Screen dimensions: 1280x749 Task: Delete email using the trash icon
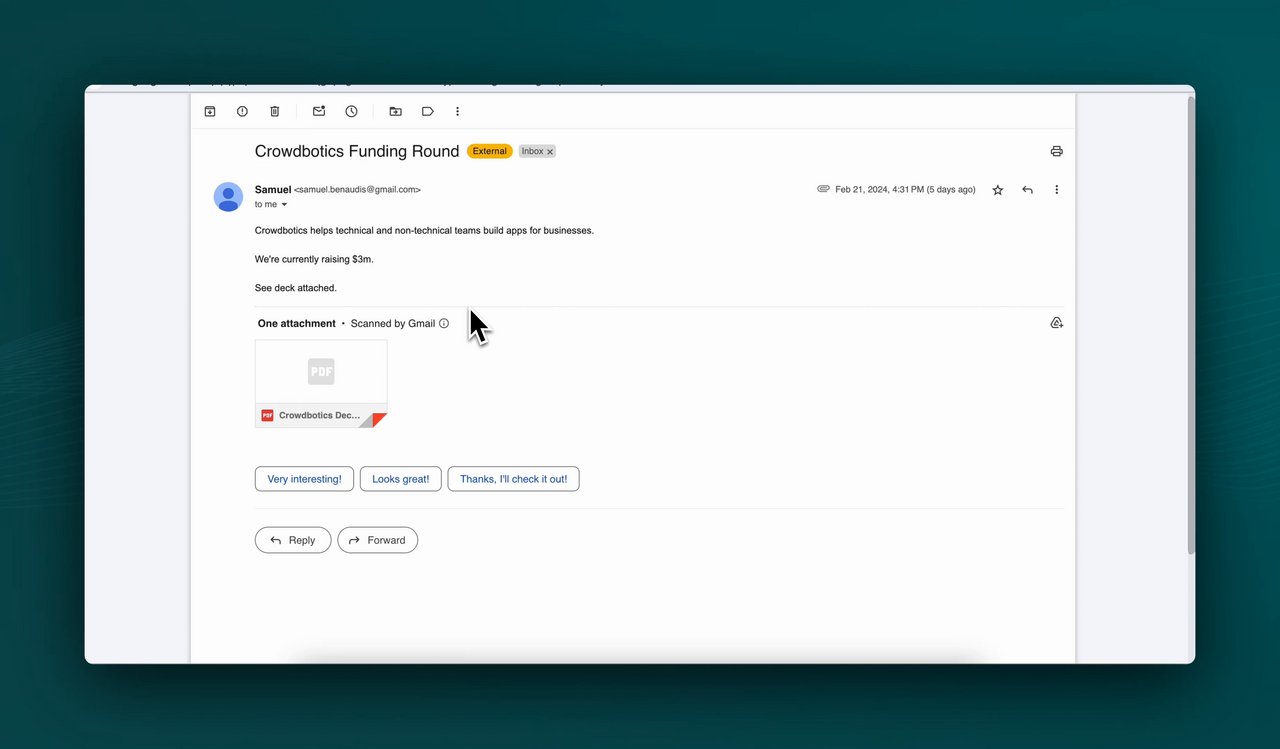coord(275,112)
